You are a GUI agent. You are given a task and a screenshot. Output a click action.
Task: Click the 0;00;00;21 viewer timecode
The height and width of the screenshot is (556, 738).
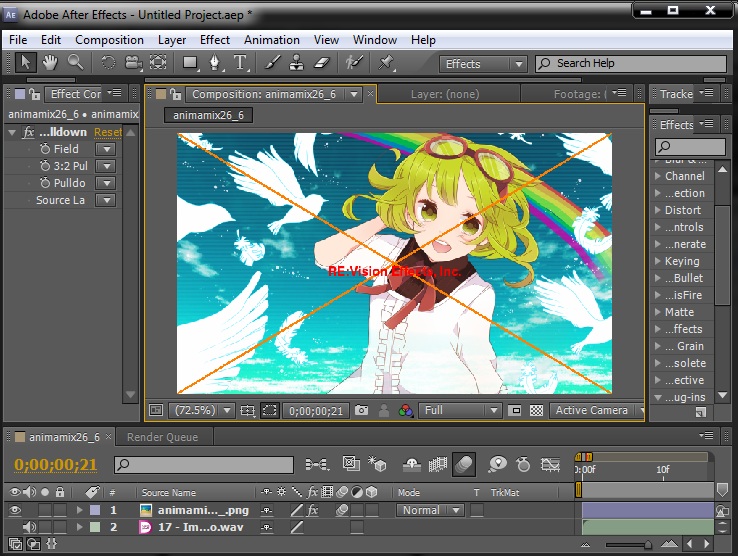pyautogui.click(x=316, y=411)
